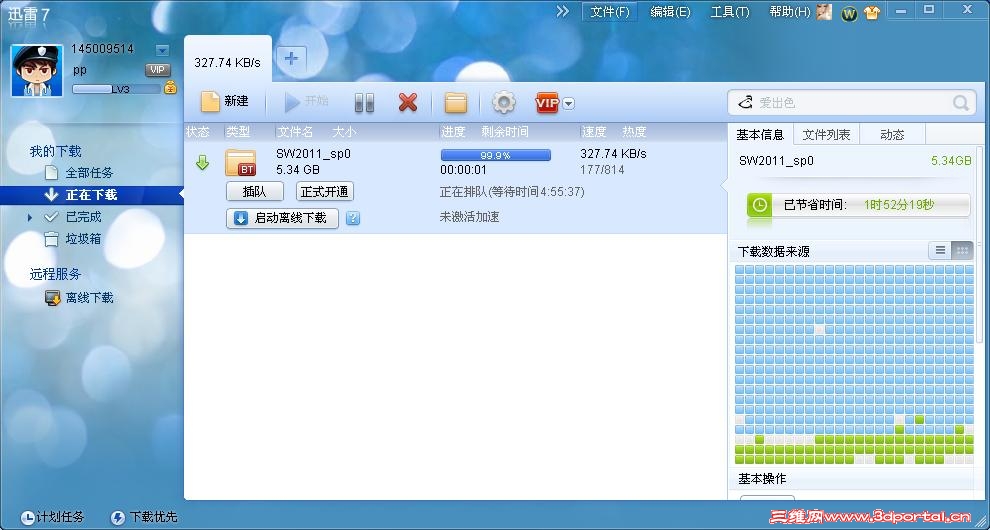Open the 帮助(H) menu
Viewport: 990px width, 530px height.
coord(789,12)
